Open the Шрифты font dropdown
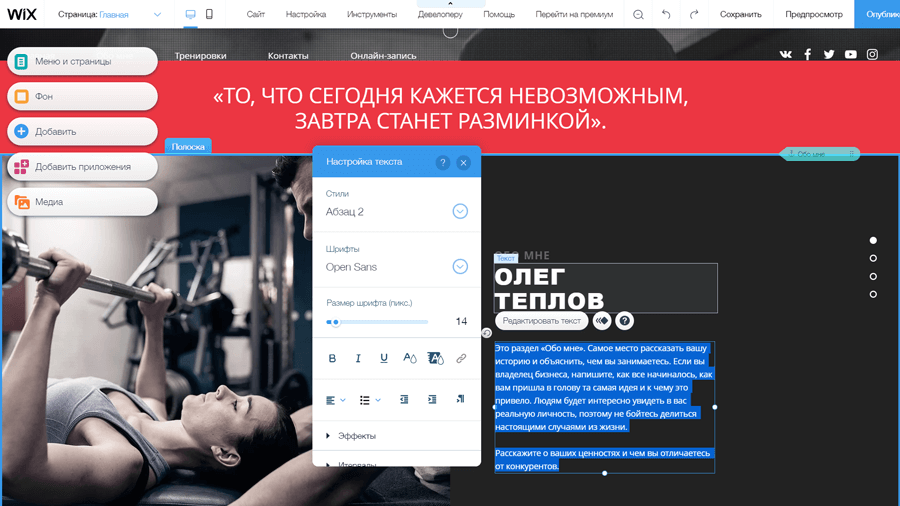This screenshot has width=900, height=506. pos(460,267)
